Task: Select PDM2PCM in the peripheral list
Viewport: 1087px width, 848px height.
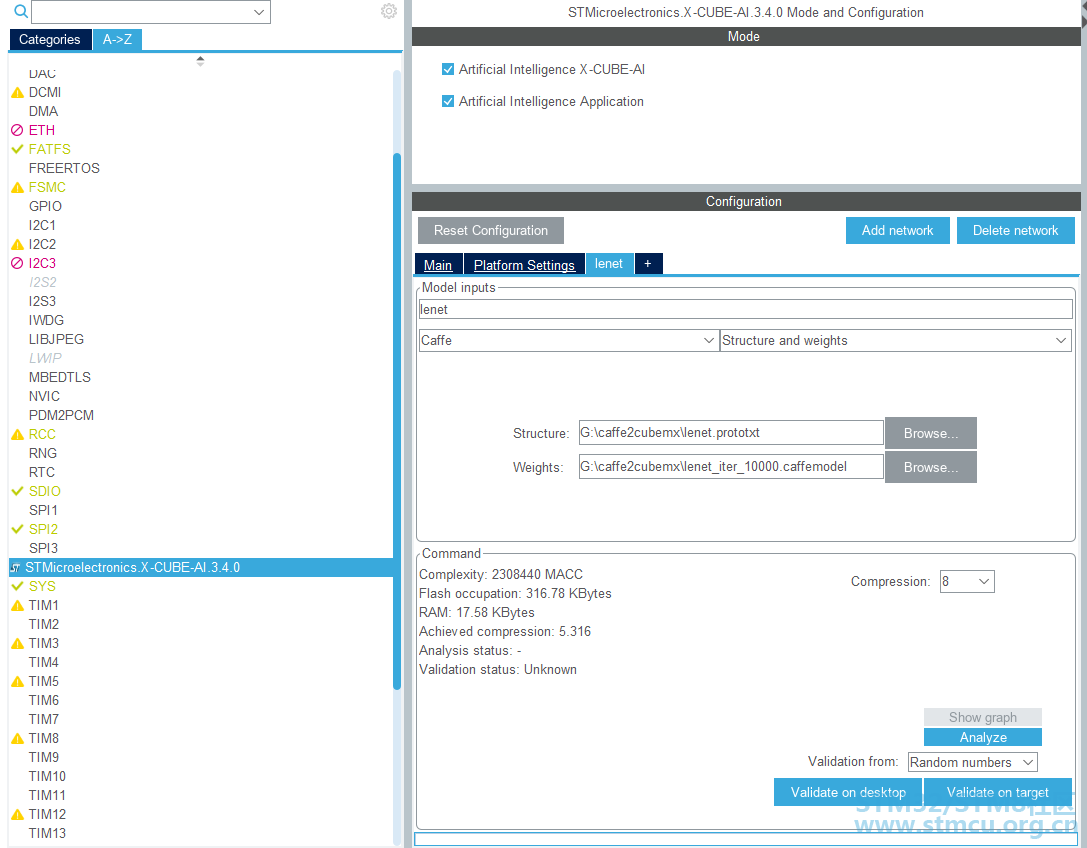Action: (x=61, y=415)
